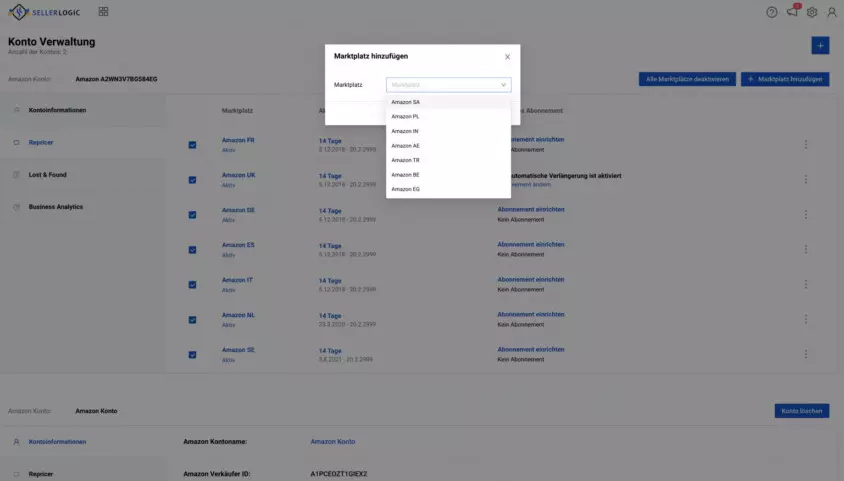Open the Lost & Found sidebar item
This screenshot has height=481, width=844.
pos(47,175)
